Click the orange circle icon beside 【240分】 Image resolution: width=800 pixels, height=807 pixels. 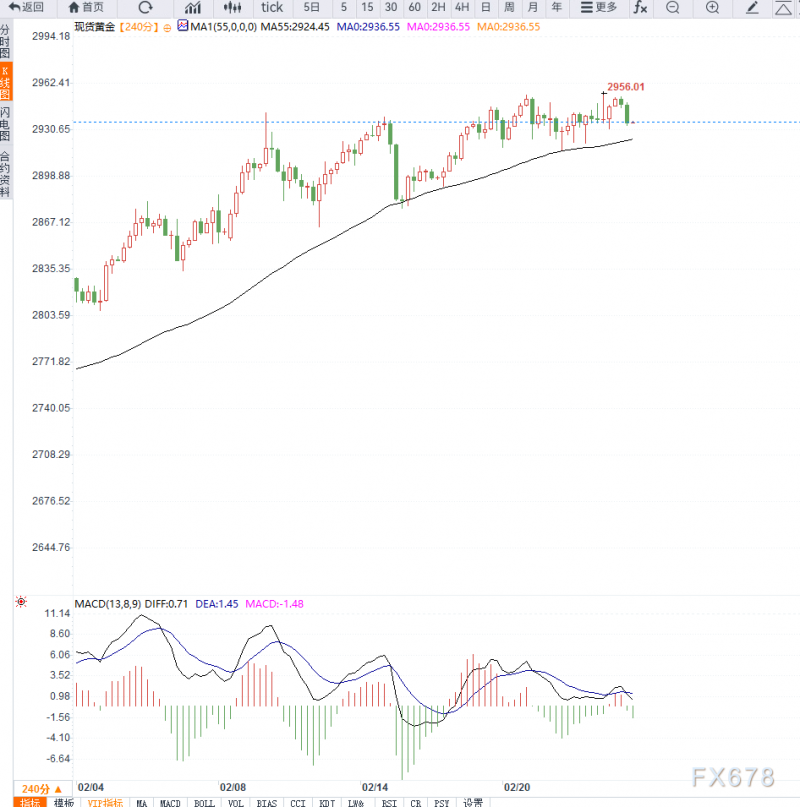167,28
